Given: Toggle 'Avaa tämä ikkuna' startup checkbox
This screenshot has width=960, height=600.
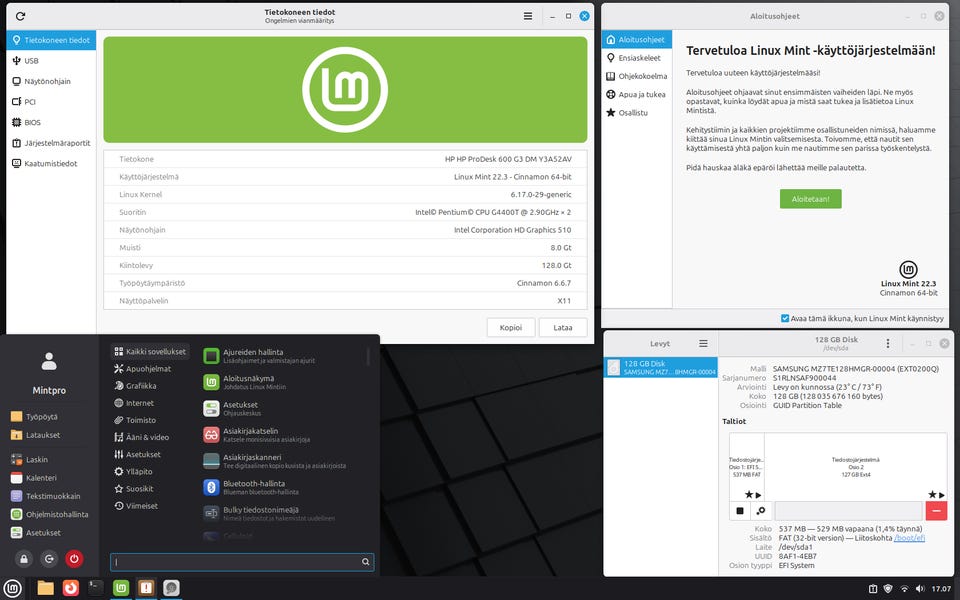Looking at the screenshot, I should click(x=785, y=318).
